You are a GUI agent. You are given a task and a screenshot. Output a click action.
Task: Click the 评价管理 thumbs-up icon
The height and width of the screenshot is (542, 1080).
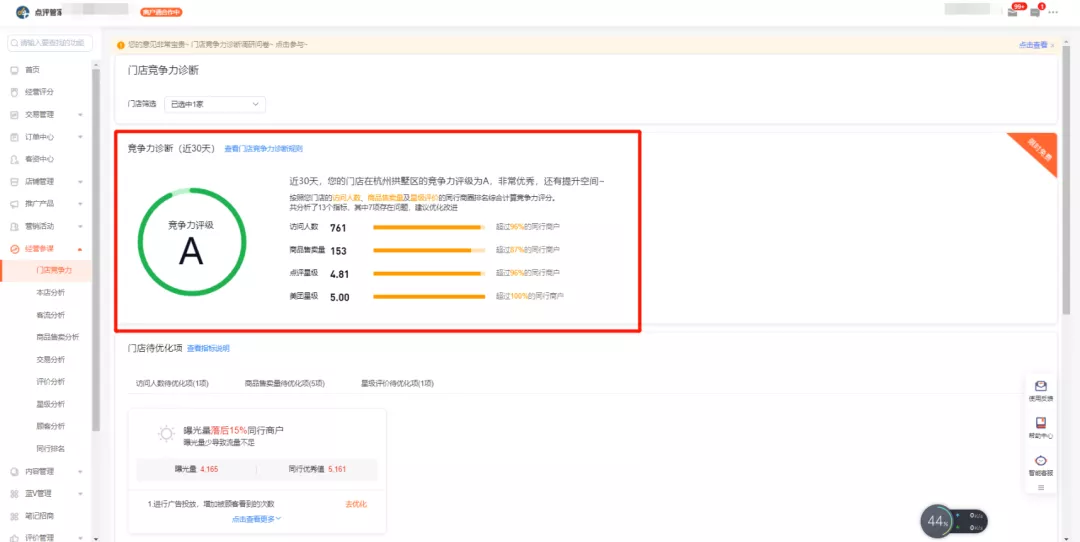14,538
